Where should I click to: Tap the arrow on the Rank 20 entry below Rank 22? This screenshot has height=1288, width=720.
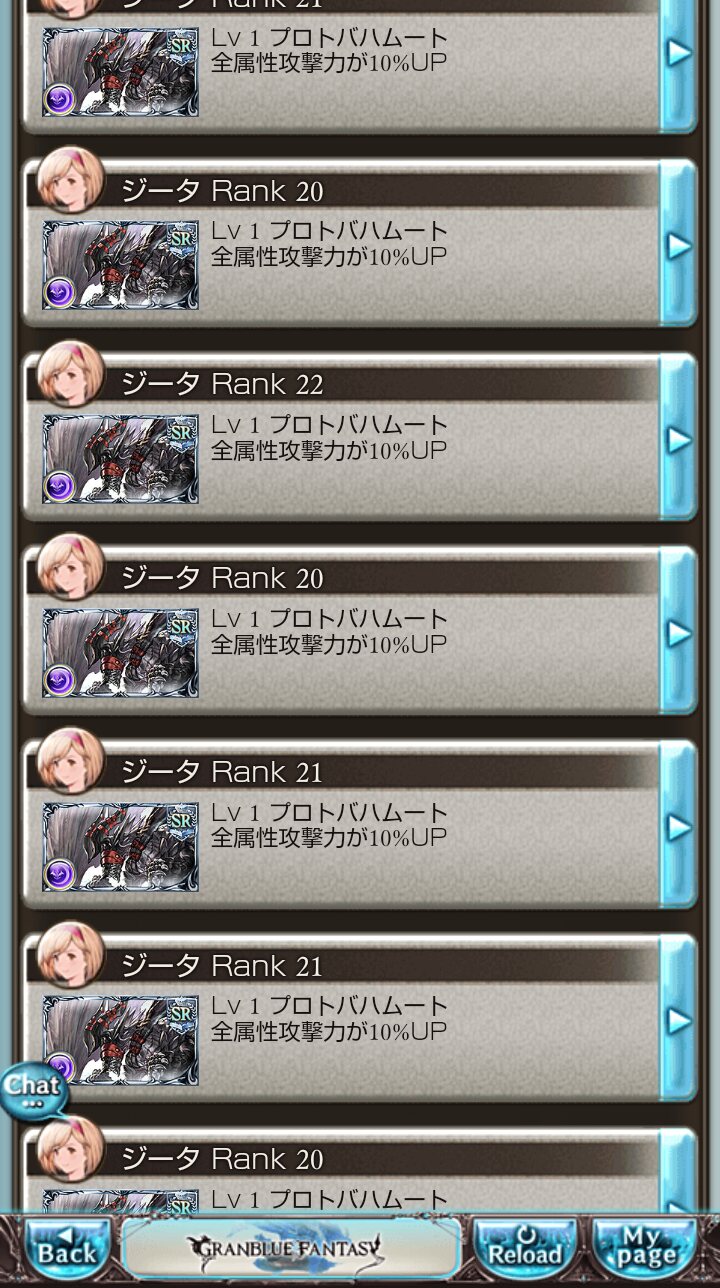[678, 633]
